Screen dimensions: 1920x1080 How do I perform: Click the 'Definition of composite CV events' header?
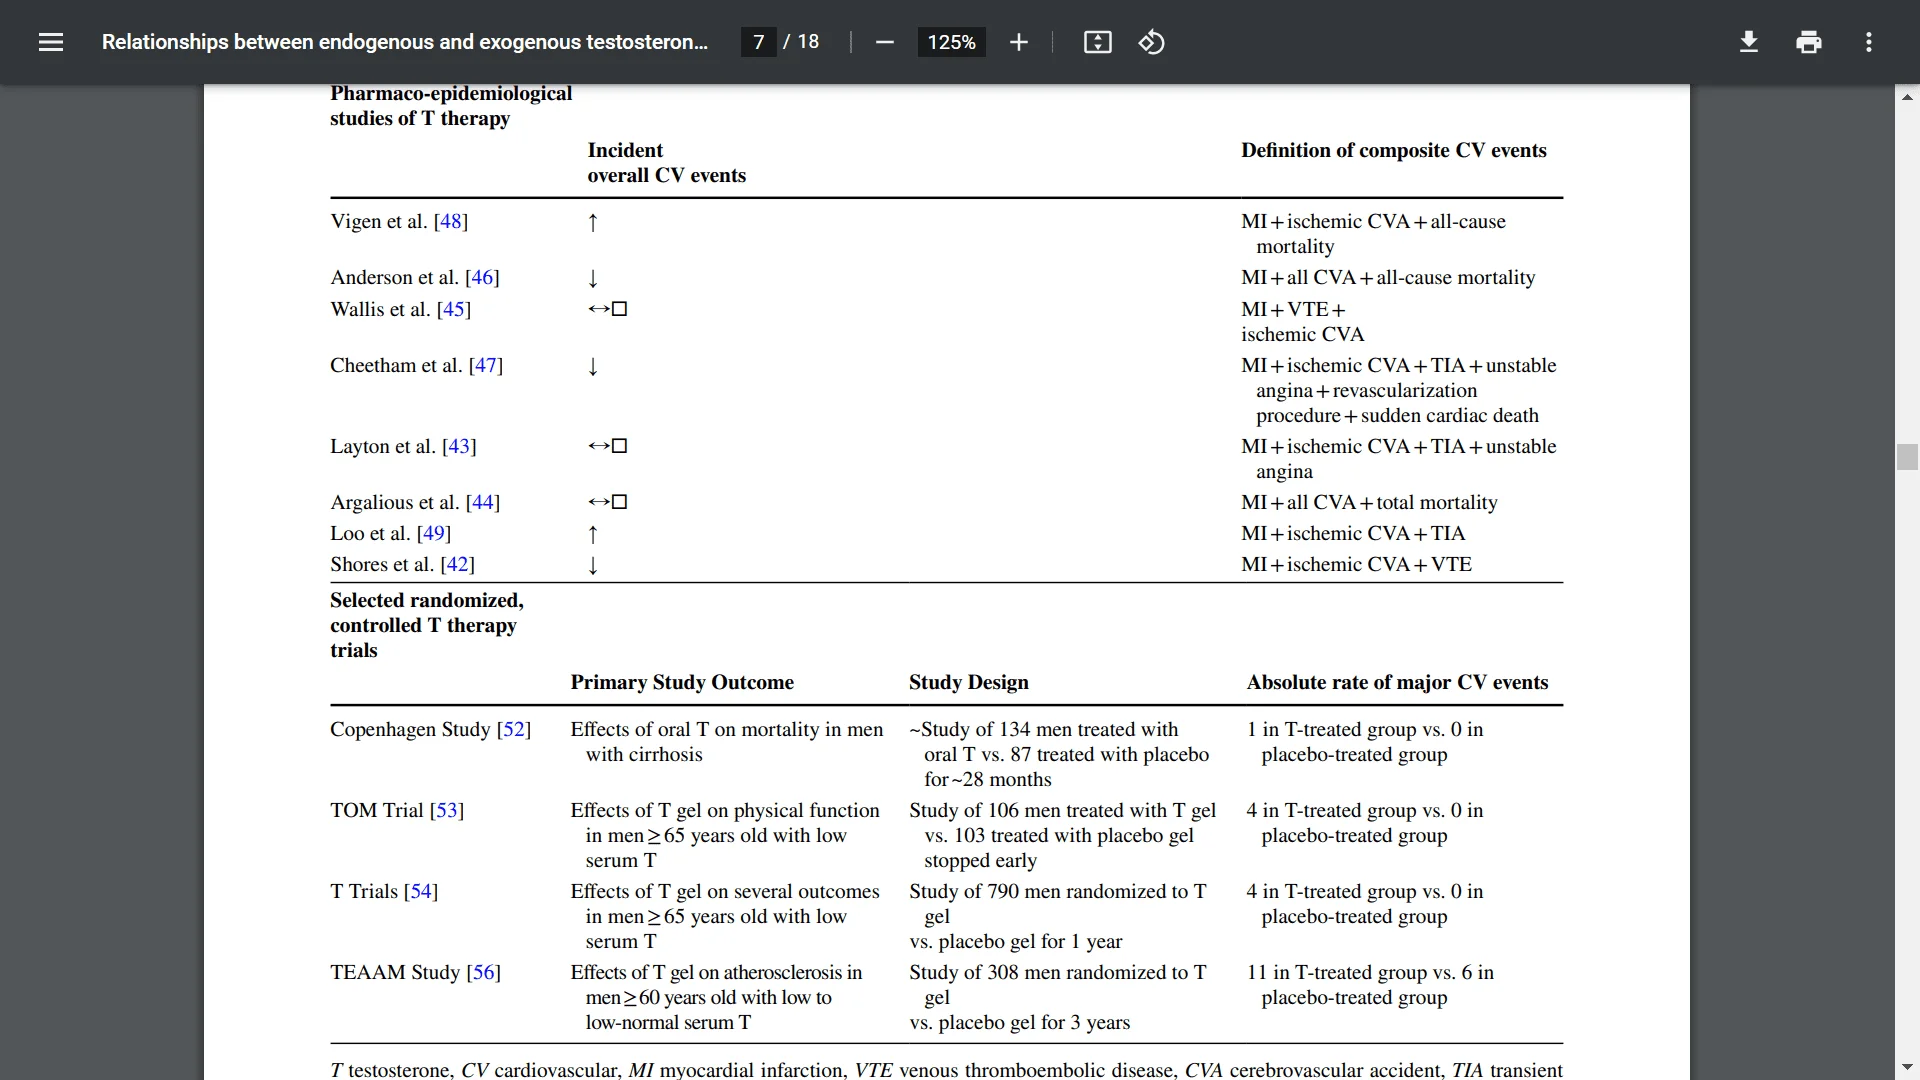click(x=1393, y=150)
